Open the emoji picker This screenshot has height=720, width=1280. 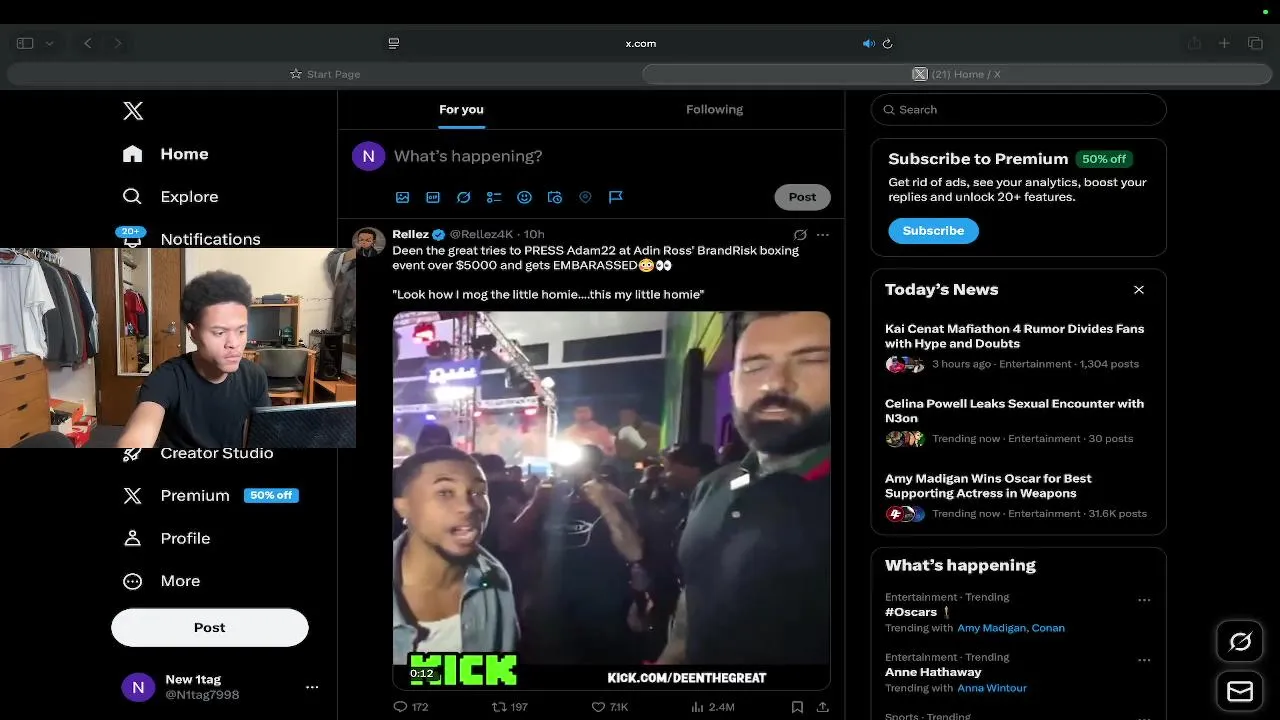click(x=524, y=197)
